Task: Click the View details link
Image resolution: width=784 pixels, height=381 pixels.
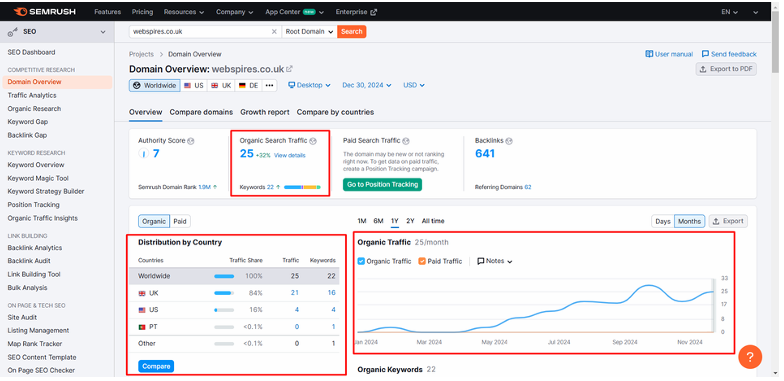Action: 290,156
